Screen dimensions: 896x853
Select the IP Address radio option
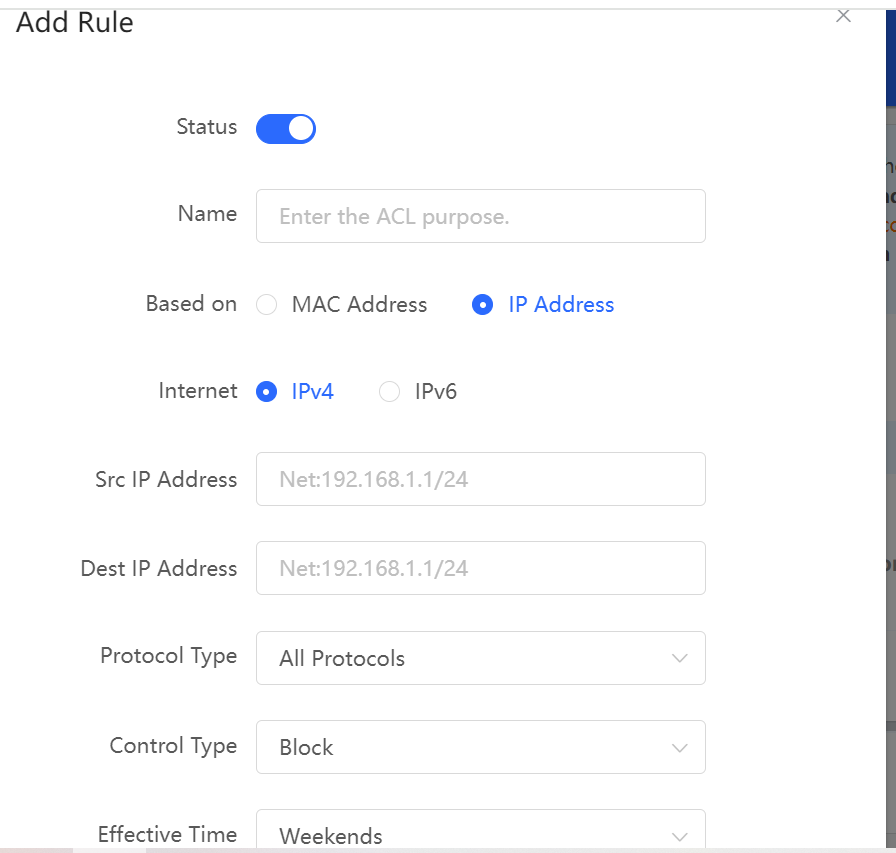click(482, 305)
